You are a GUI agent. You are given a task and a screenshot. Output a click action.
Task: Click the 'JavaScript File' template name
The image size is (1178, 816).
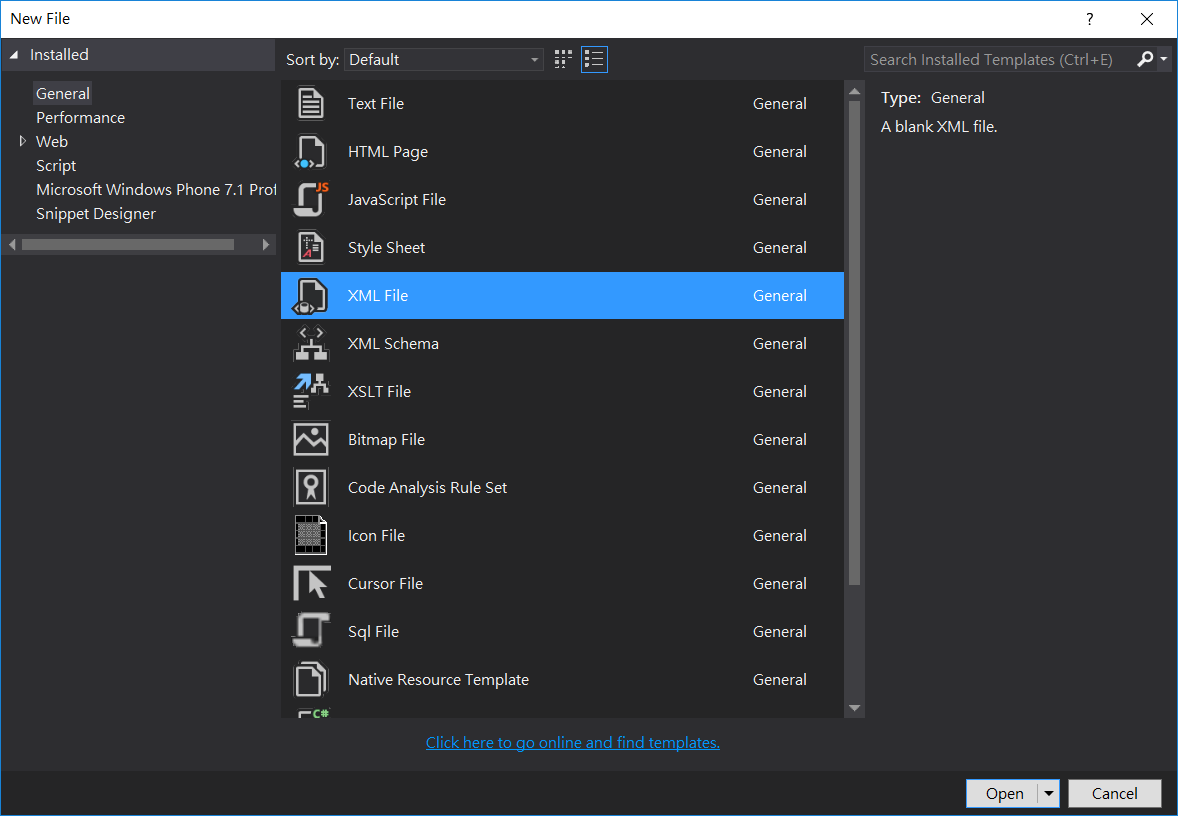[x=397, y=200]
